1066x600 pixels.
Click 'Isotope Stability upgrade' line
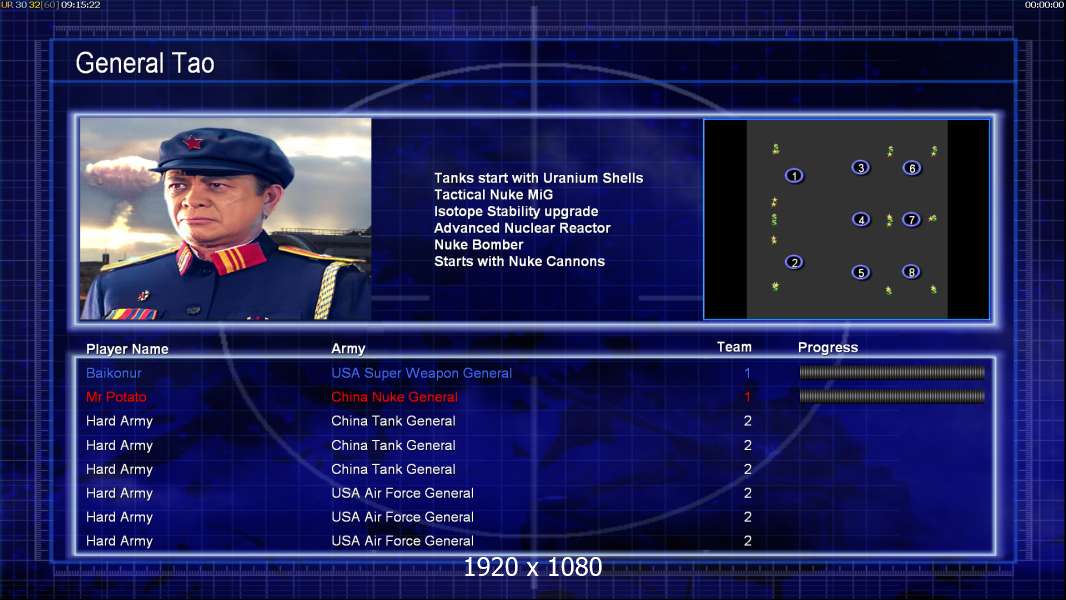(x=516, y=211)
